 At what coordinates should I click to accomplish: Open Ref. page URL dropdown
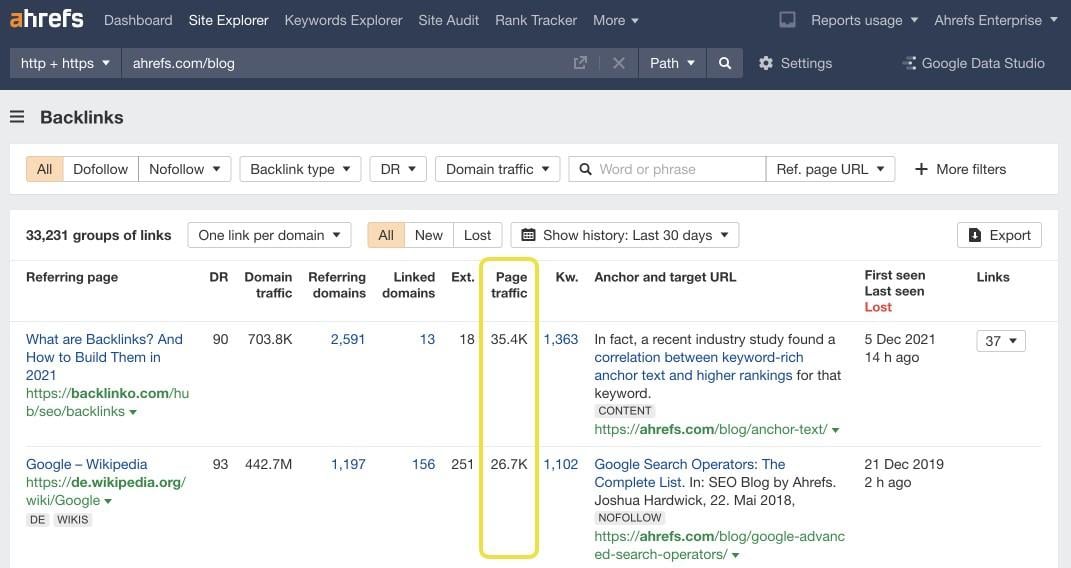click(830, 169)
